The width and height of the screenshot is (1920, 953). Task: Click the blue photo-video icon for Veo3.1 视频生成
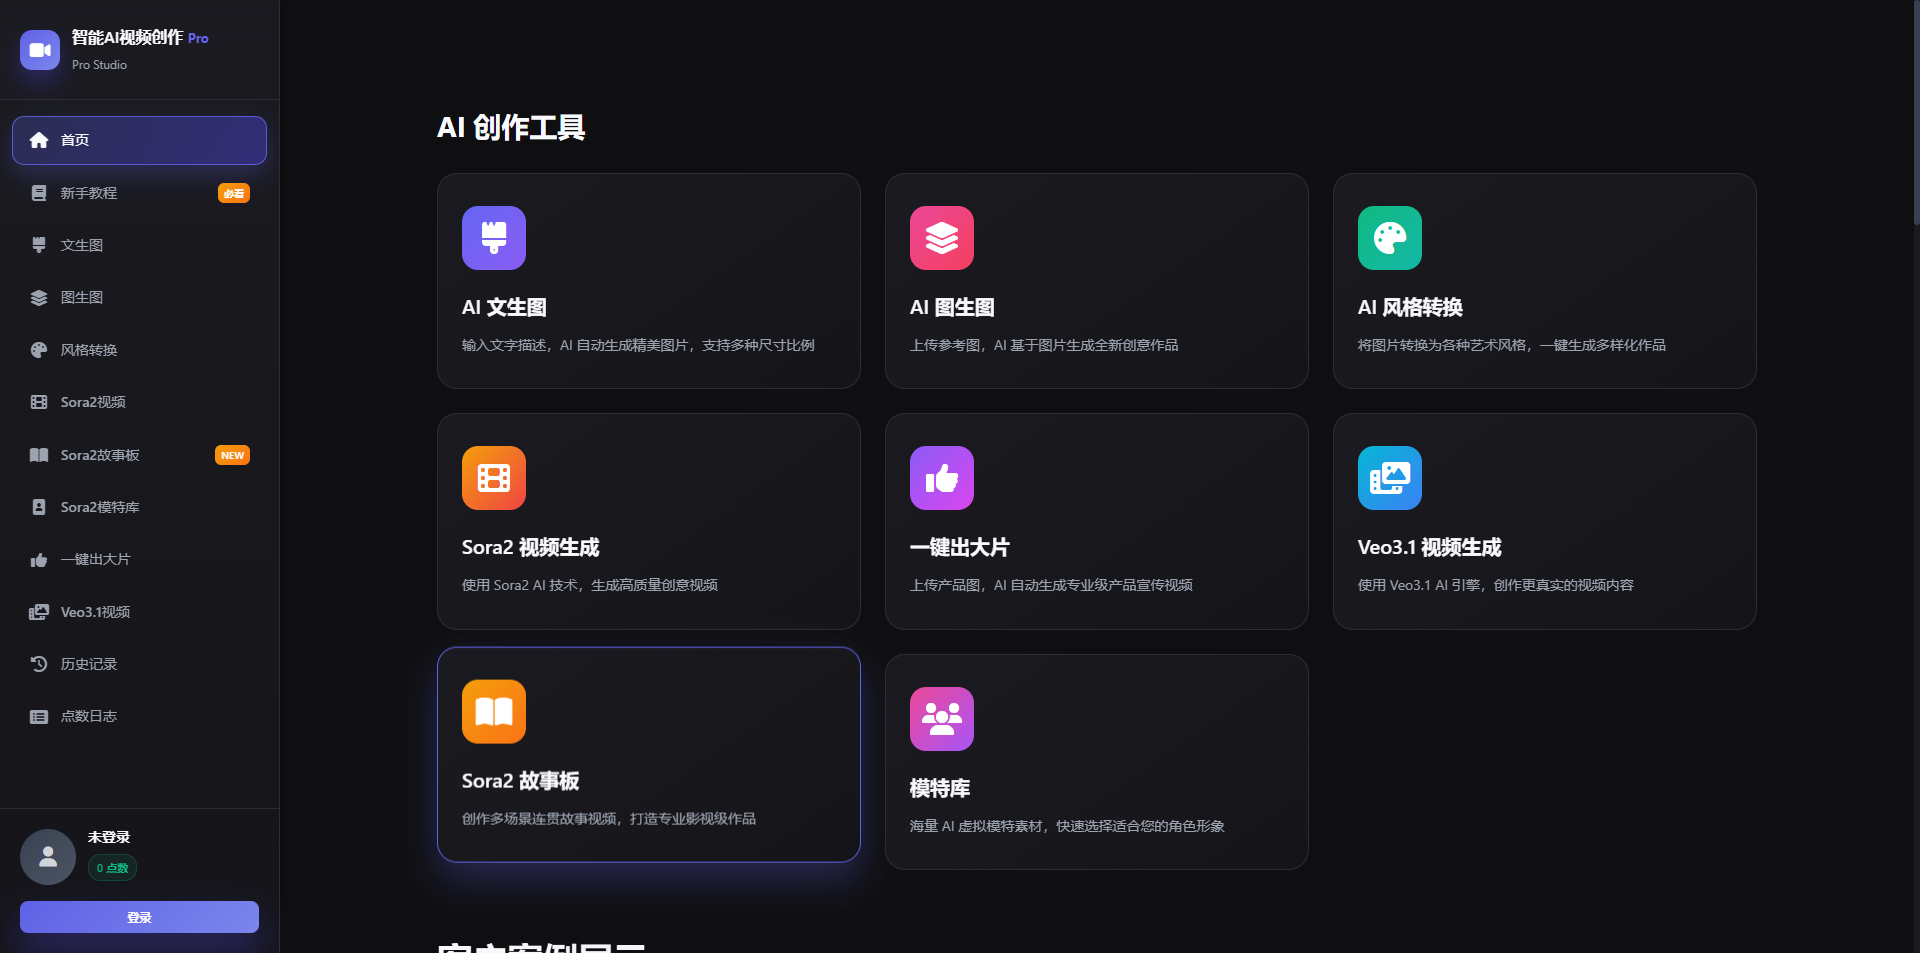[x=1389, y=478]
